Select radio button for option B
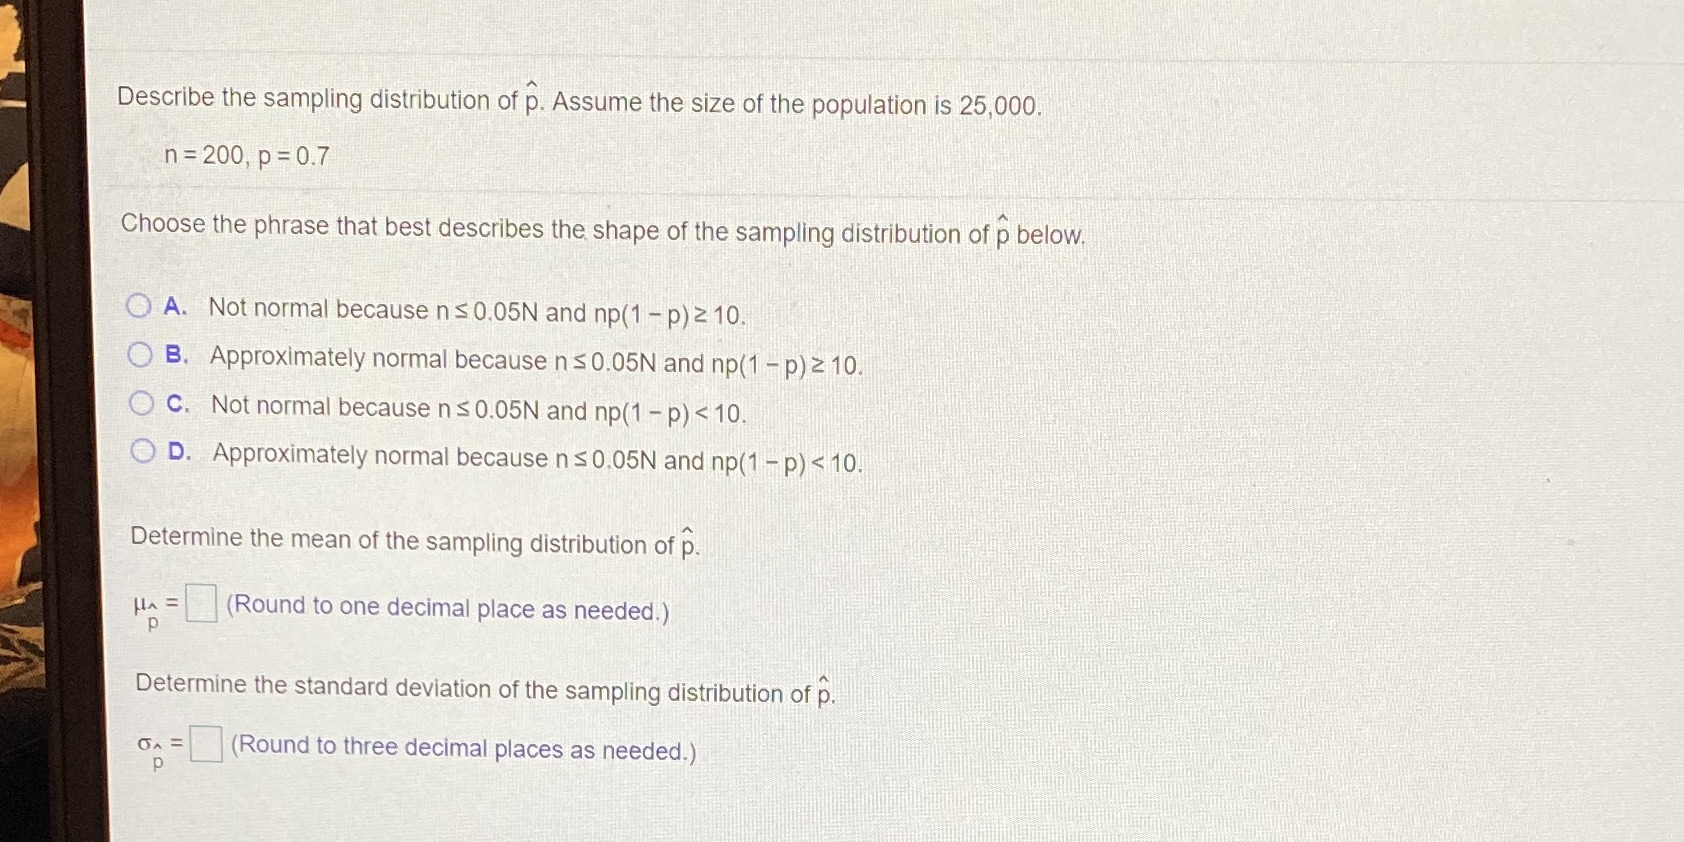Viewport: 1684px width, 842px height. coord(140,354)
